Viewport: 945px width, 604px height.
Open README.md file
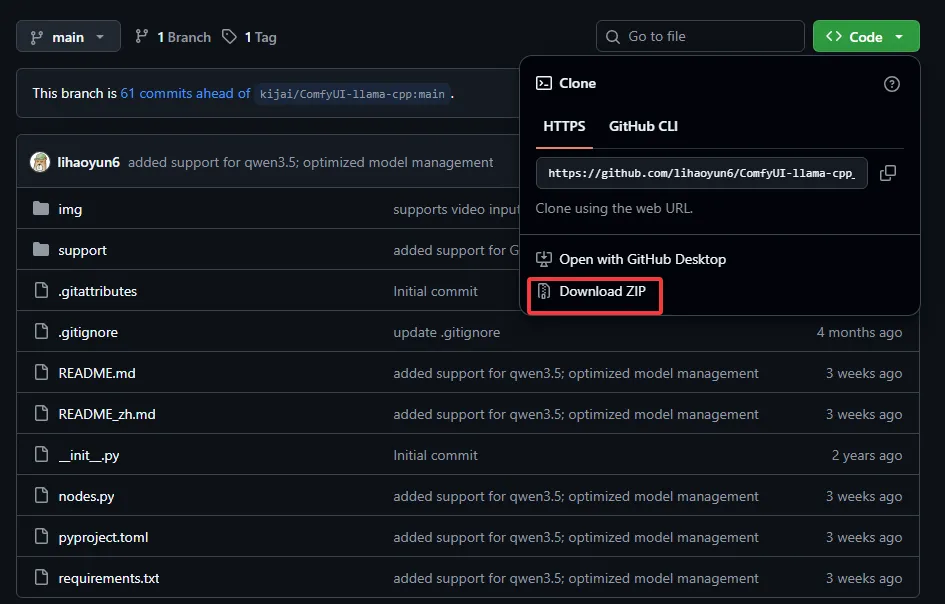coord(97,373)
